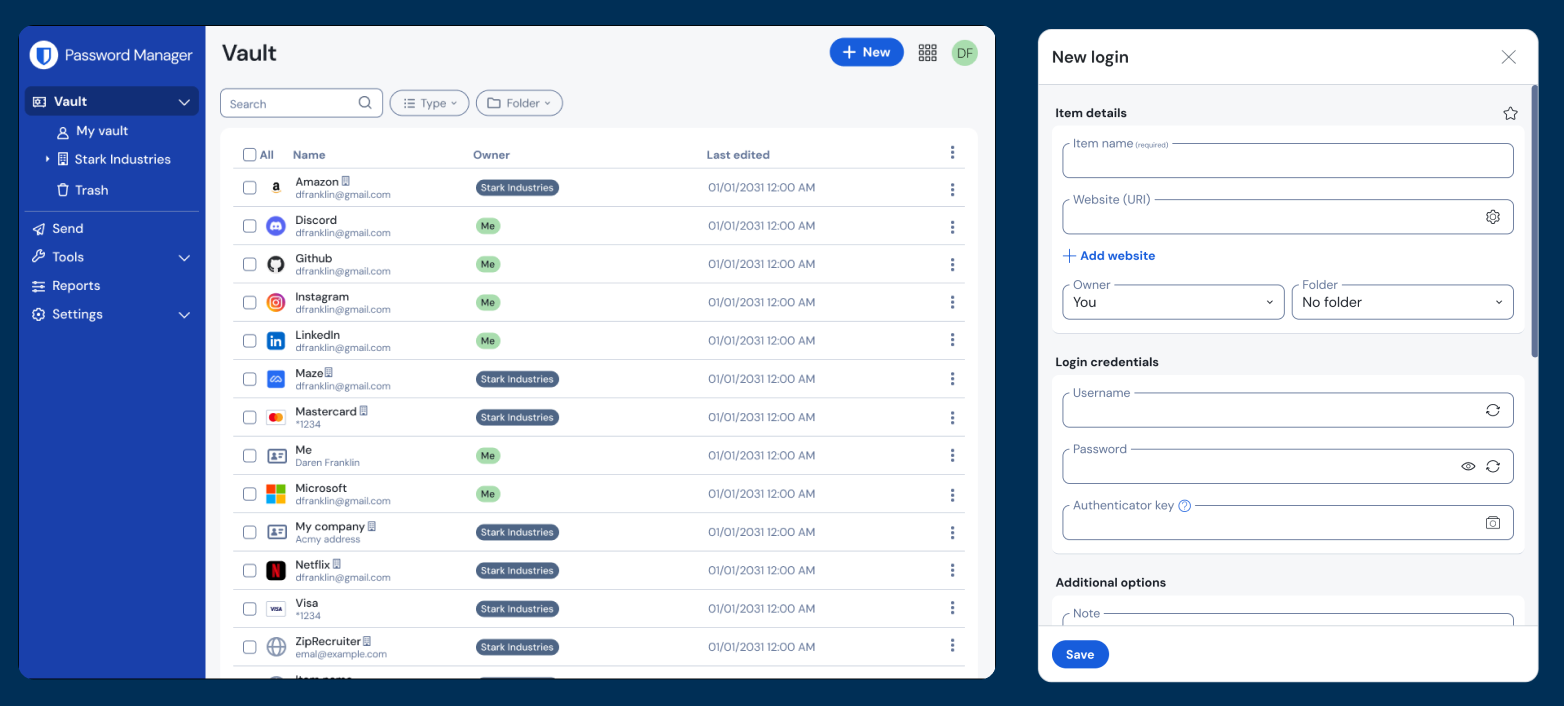Tick the Maze row checkbox
This screenshot has height=706, width=1564.
(250, 379)
